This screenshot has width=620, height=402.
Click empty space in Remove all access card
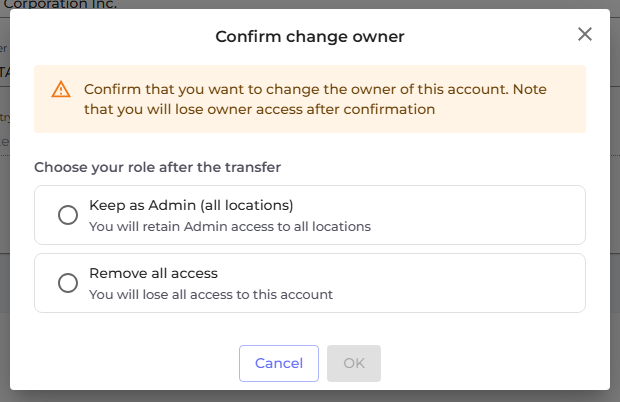tap(480, 283)
